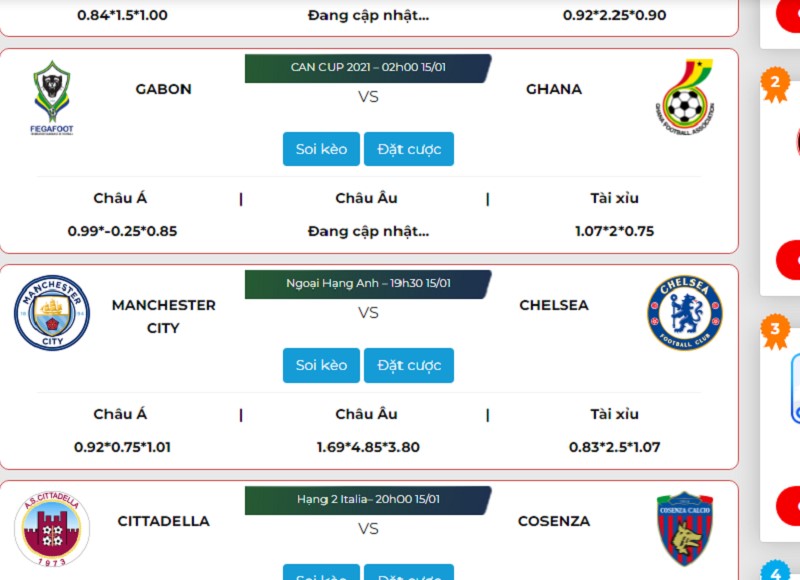Click the CAN CUP 2021 match banner
The height and width of the screenshot is (580, 800).
[368, 68]
